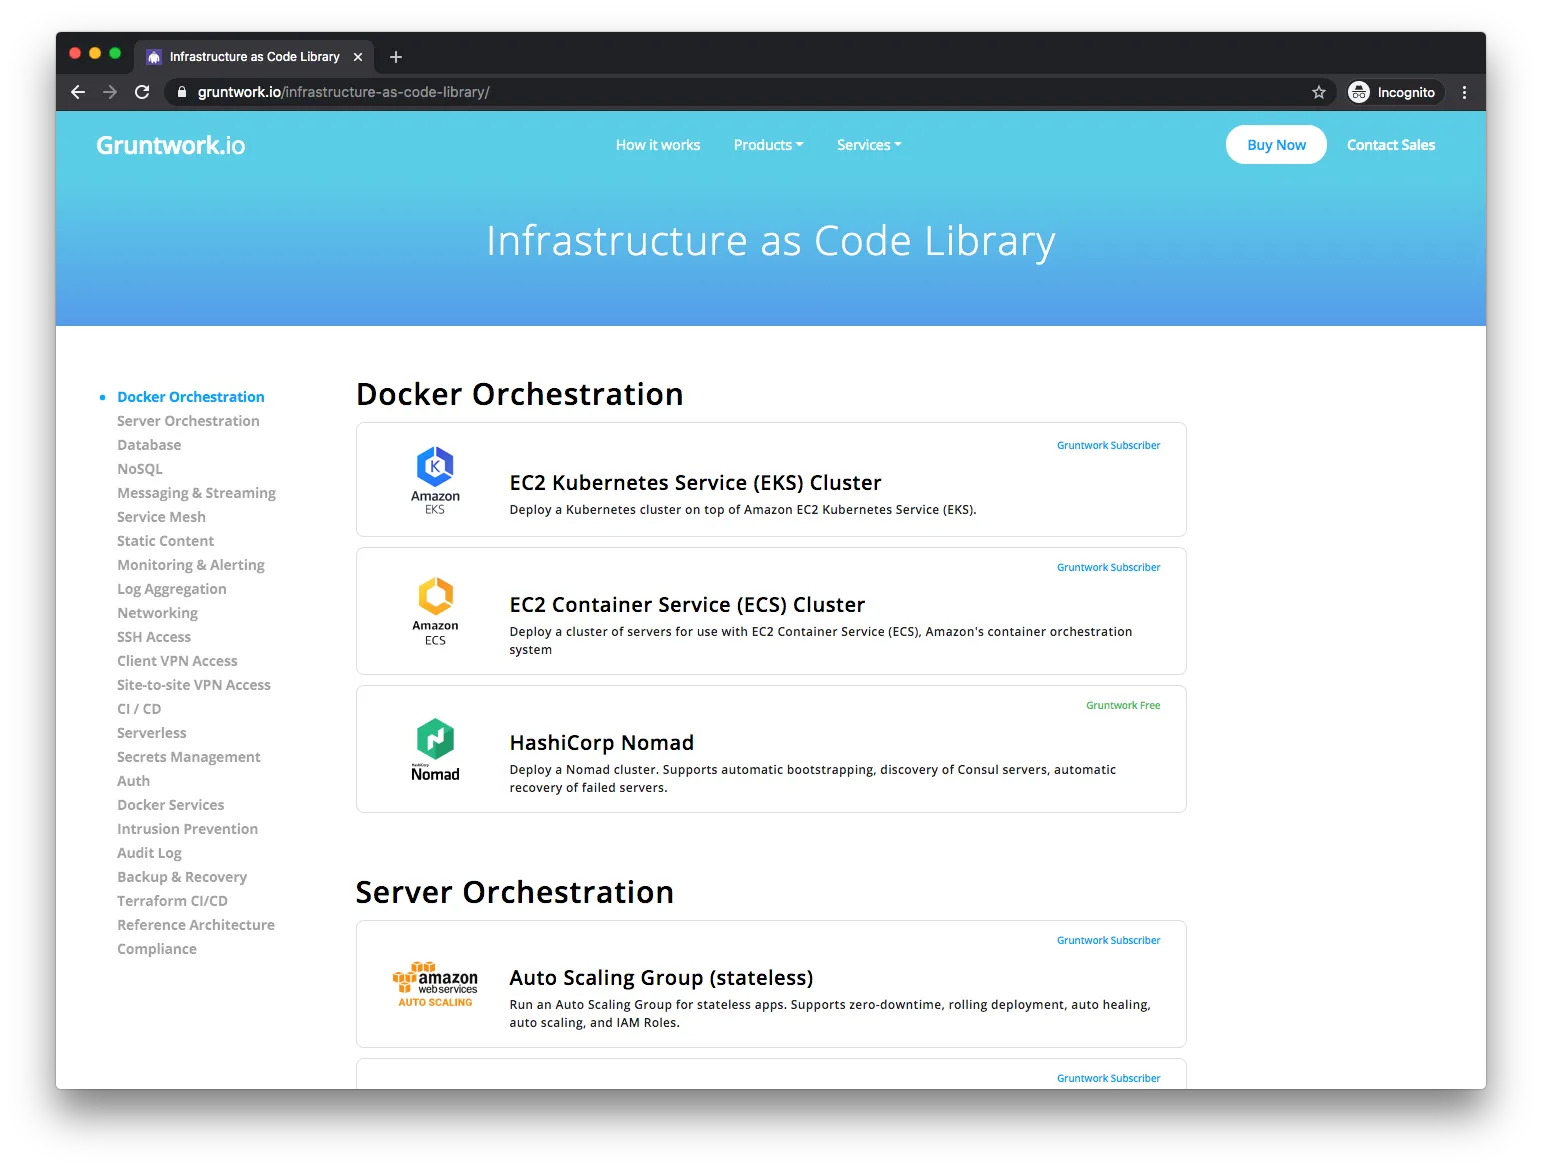Click the site lock icon in address bar
The width and height of the screenshot is (1542, 1169).
pos(181,92)
